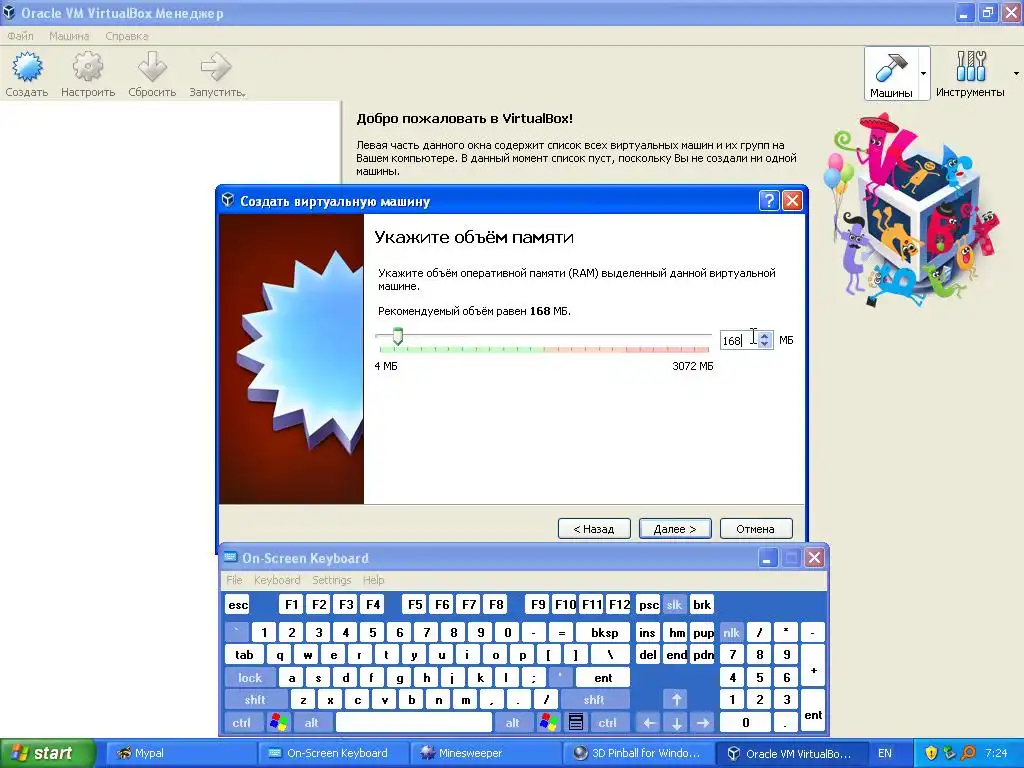
Task: Click the up arrow key
Action: tap(677, 700)
